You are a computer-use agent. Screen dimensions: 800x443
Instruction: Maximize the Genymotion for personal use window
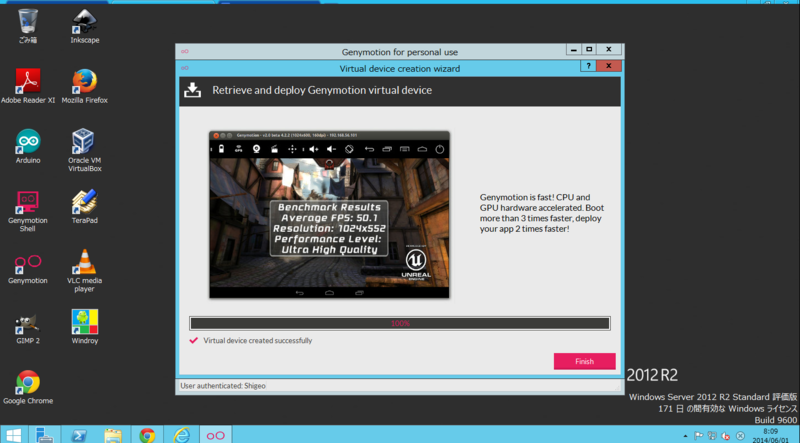[x=589, y=50]
